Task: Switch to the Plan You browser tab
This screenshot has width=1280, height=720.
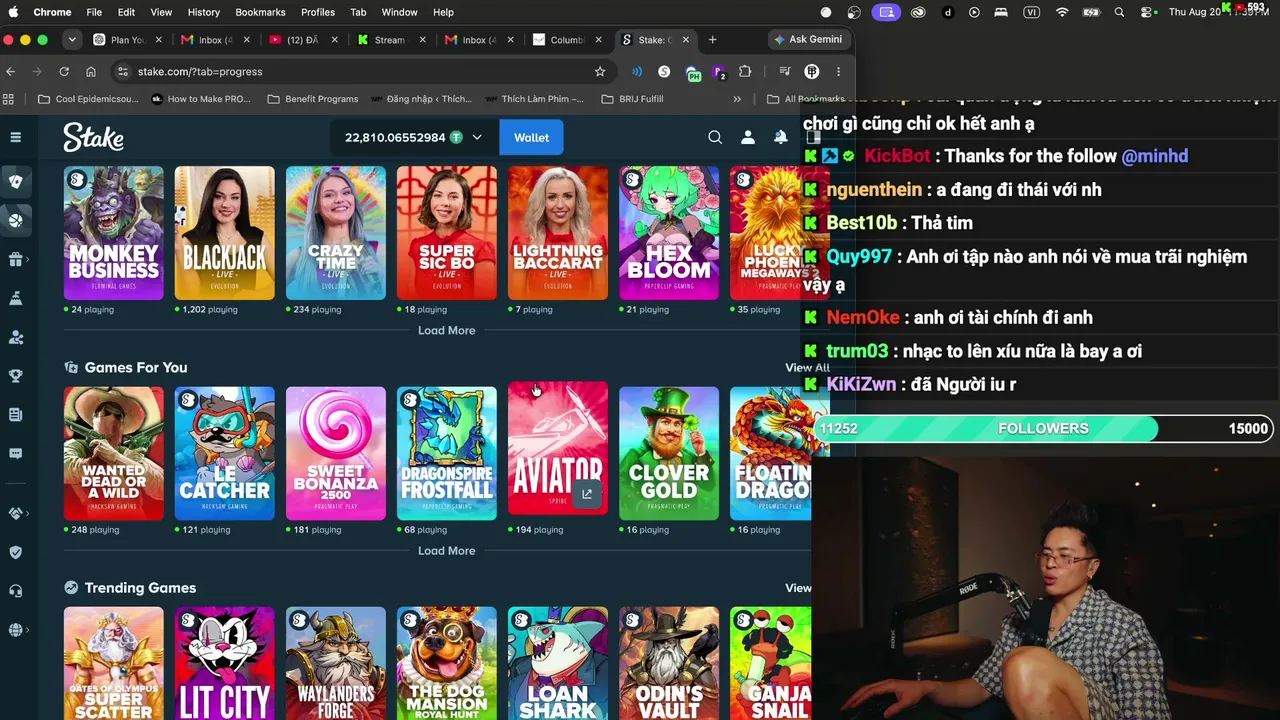Action: [x=127, y=40]
